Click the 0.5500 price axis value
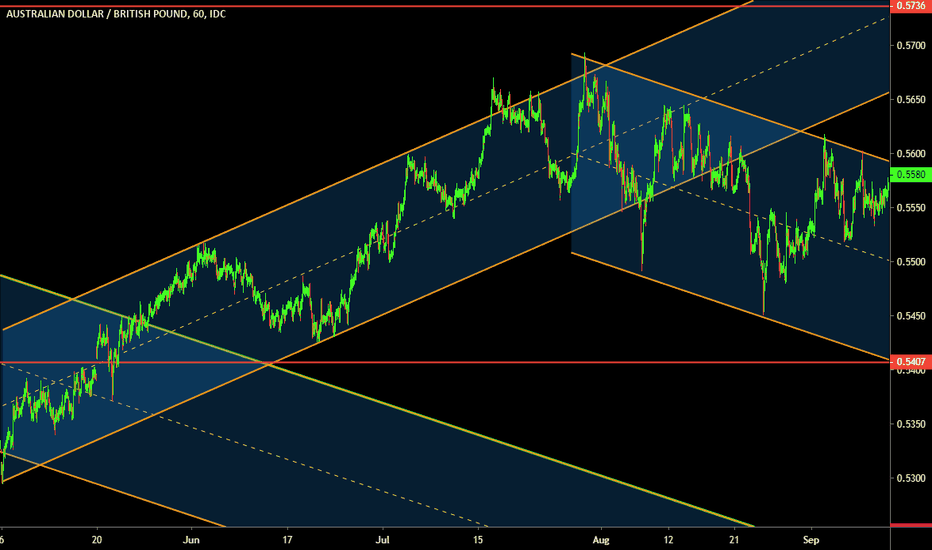The image size is (932, 550). coord(911,262)
